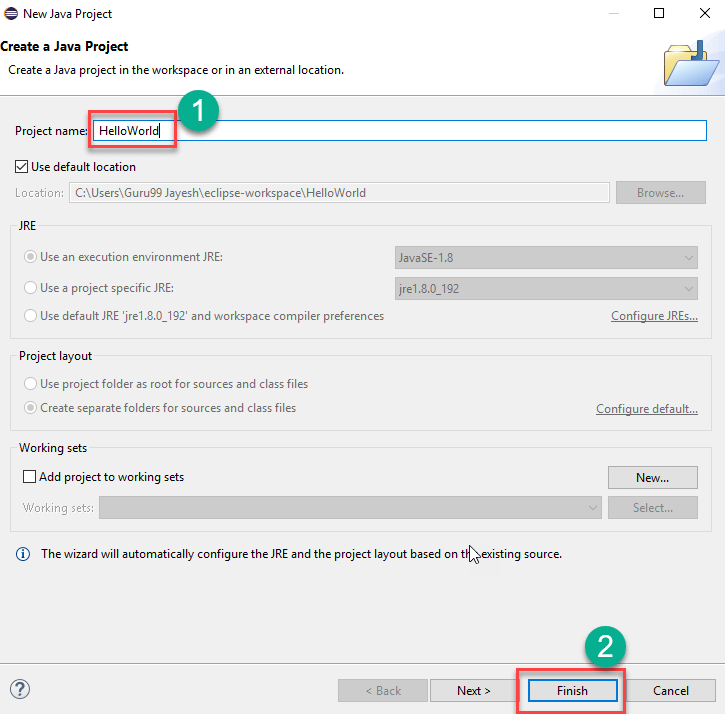725x714 pixels.
Task: Click the help question mark icon
Action: pyautogui.click(x=20, y=689)
